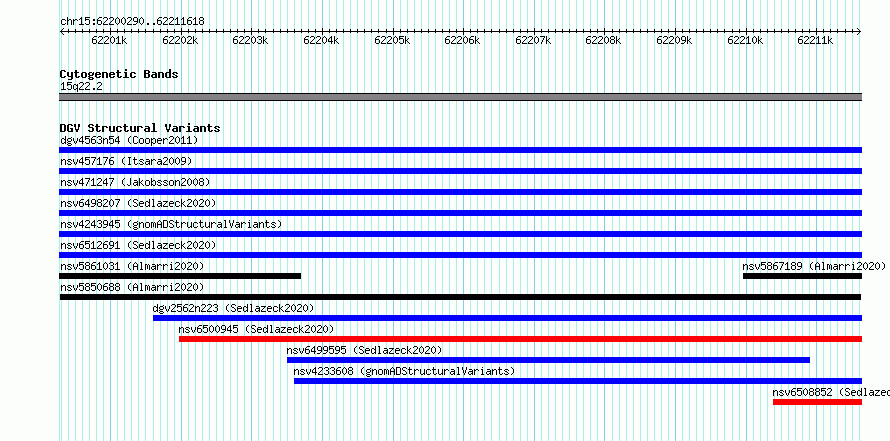Click the DGV Structural Variants track title
This screenshot has height=441, width=890.
pos(140,128)
